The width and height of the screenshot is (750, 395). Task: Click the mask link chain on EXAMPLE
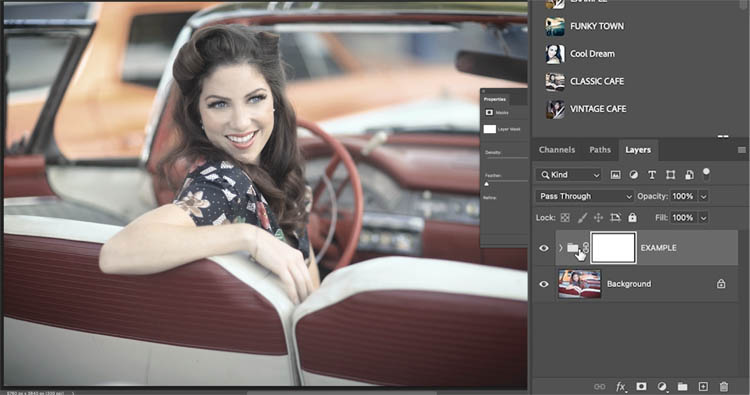pyautogui.click(x=586, y=248)
